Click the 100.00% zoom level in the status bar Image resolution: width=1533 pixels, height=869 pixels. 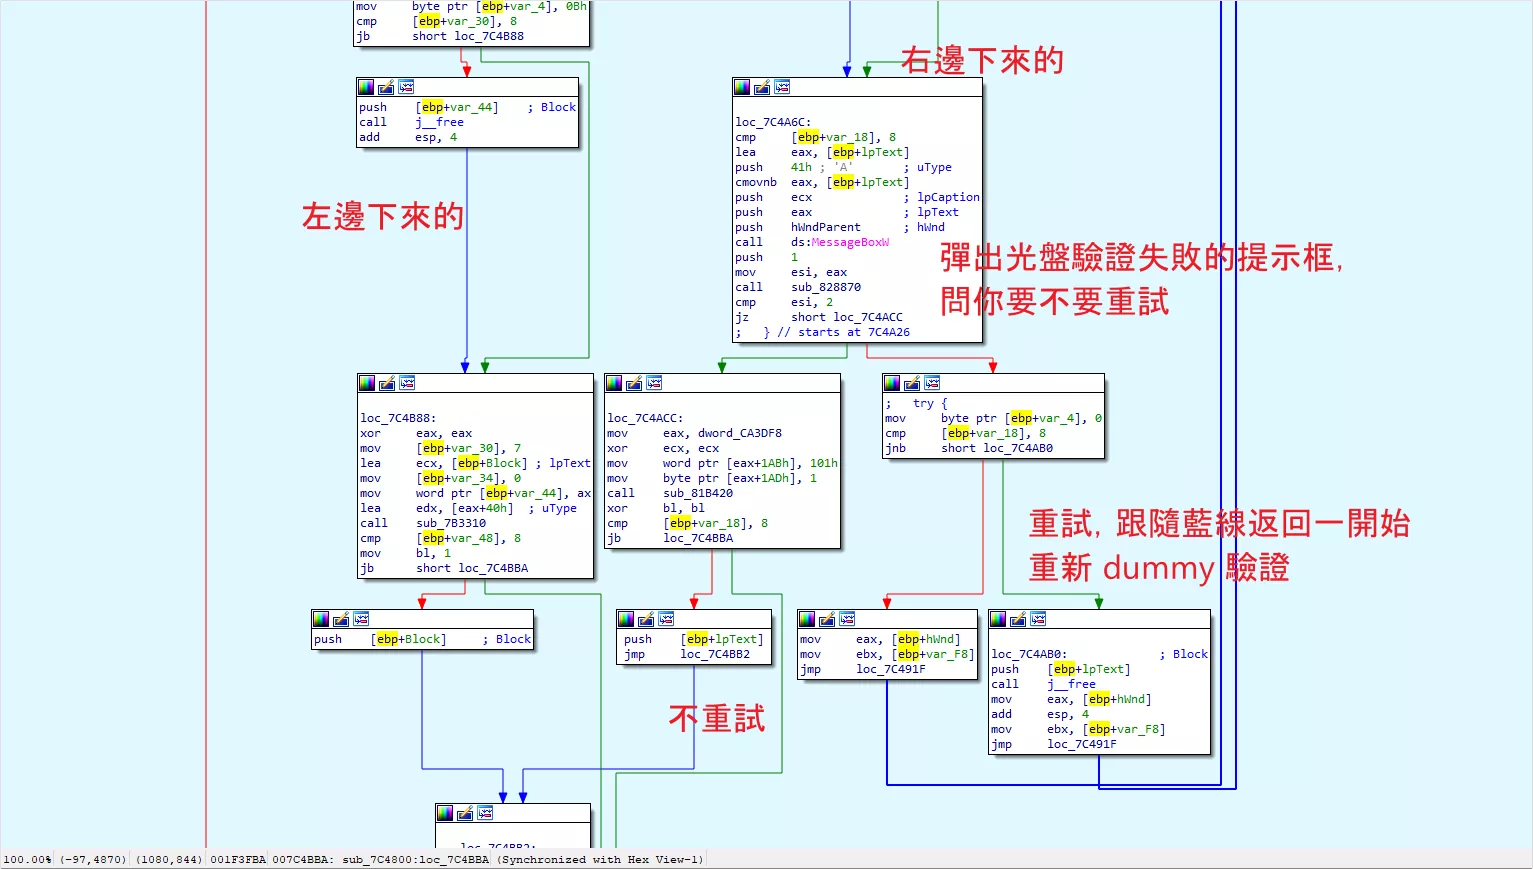pyautogui.click(x=27, y=860)
